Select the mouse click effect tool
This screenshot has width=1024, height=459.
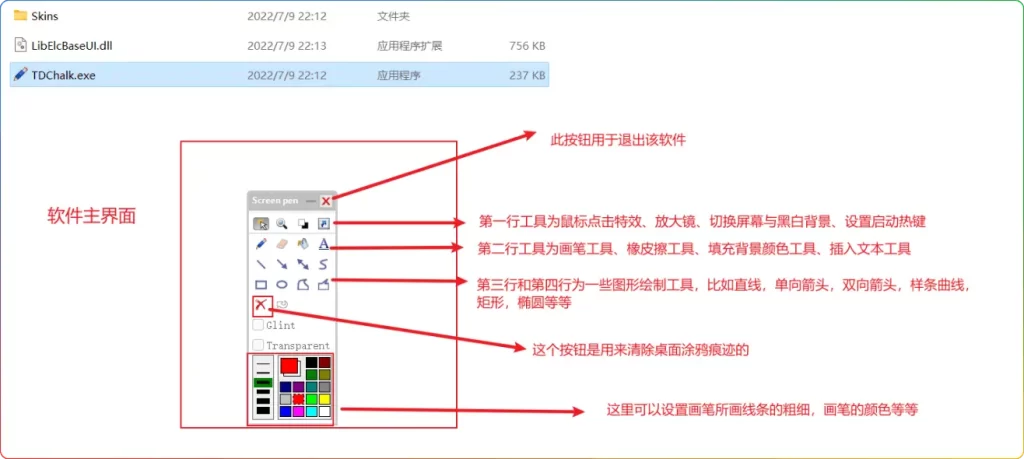(x=261, y=223)
